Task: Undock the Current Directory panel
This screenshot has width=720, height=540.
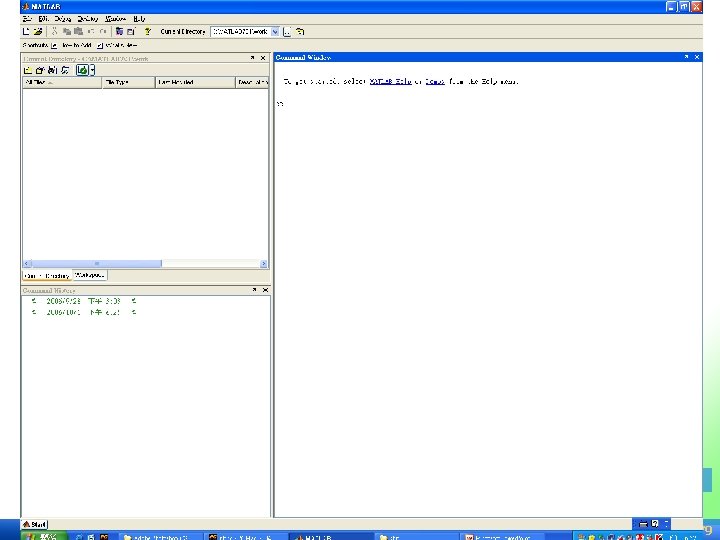Action: point(252,58)
